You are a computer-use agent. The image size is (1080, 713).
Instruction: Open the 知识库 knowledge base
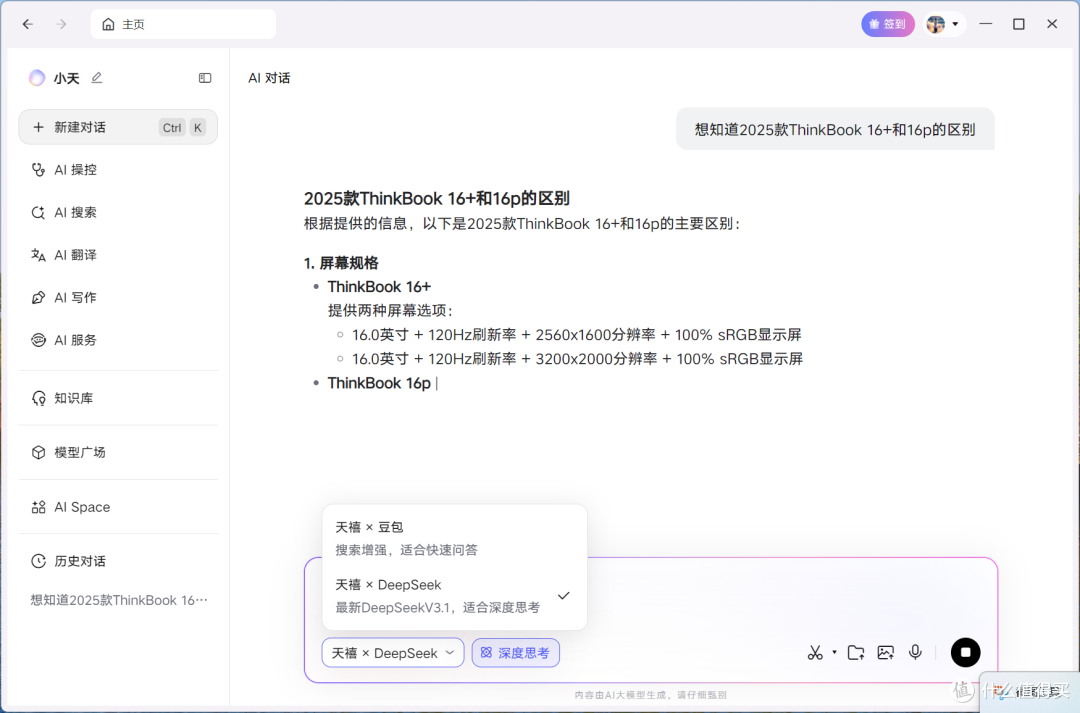pos(118,398)
